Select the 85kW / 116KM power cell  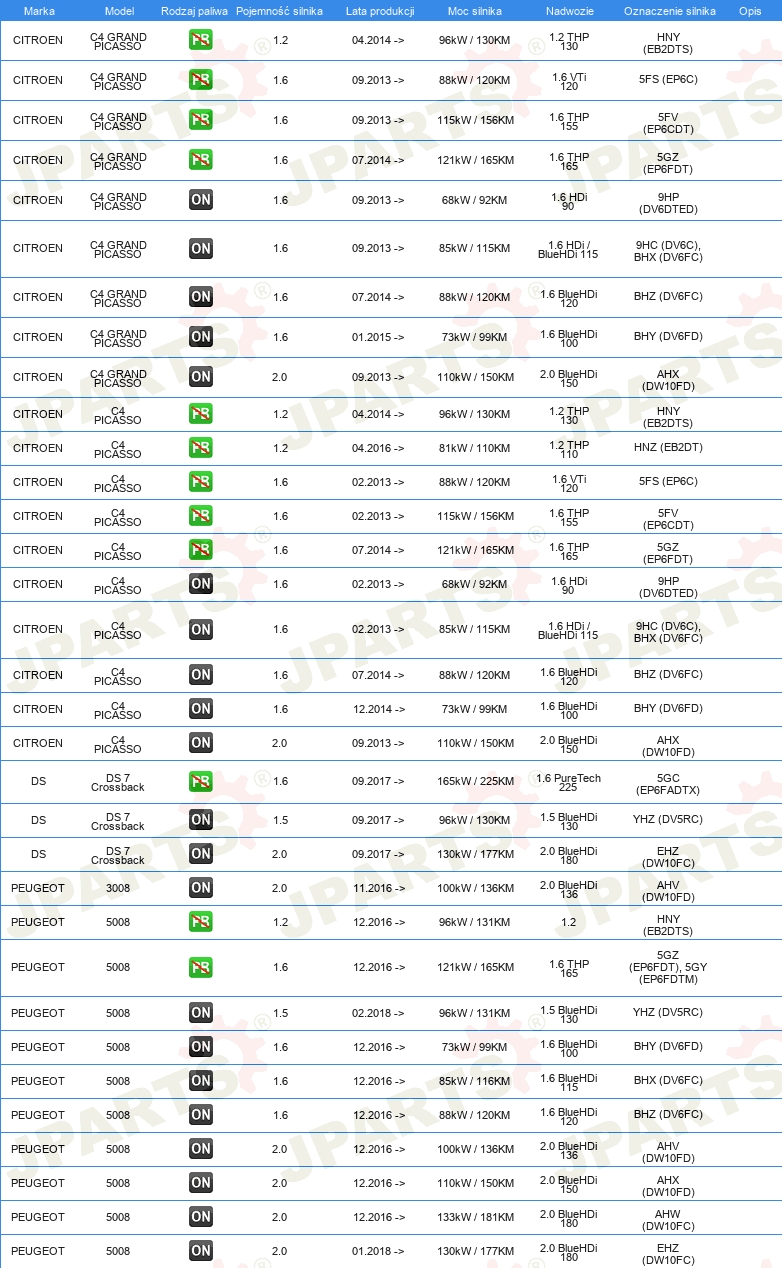(475, 1081)
